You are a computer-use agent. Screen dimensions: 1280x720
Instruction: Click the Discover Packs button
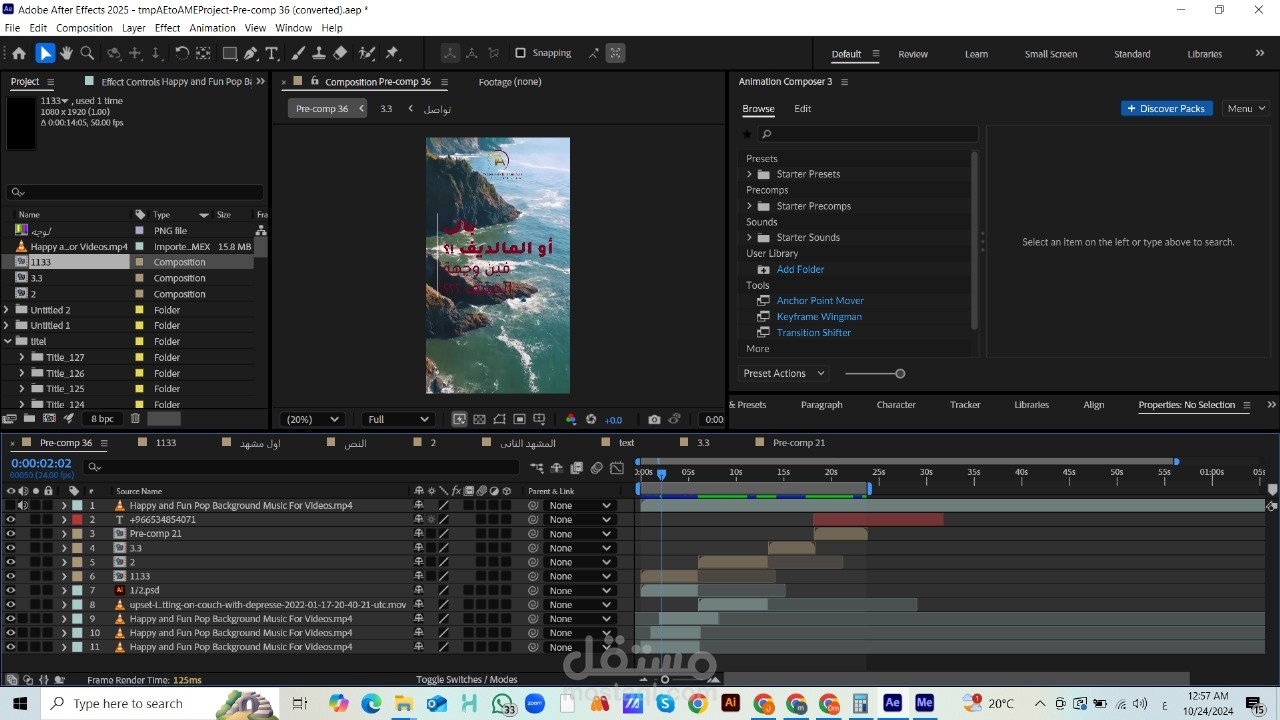click(1166, 108)
